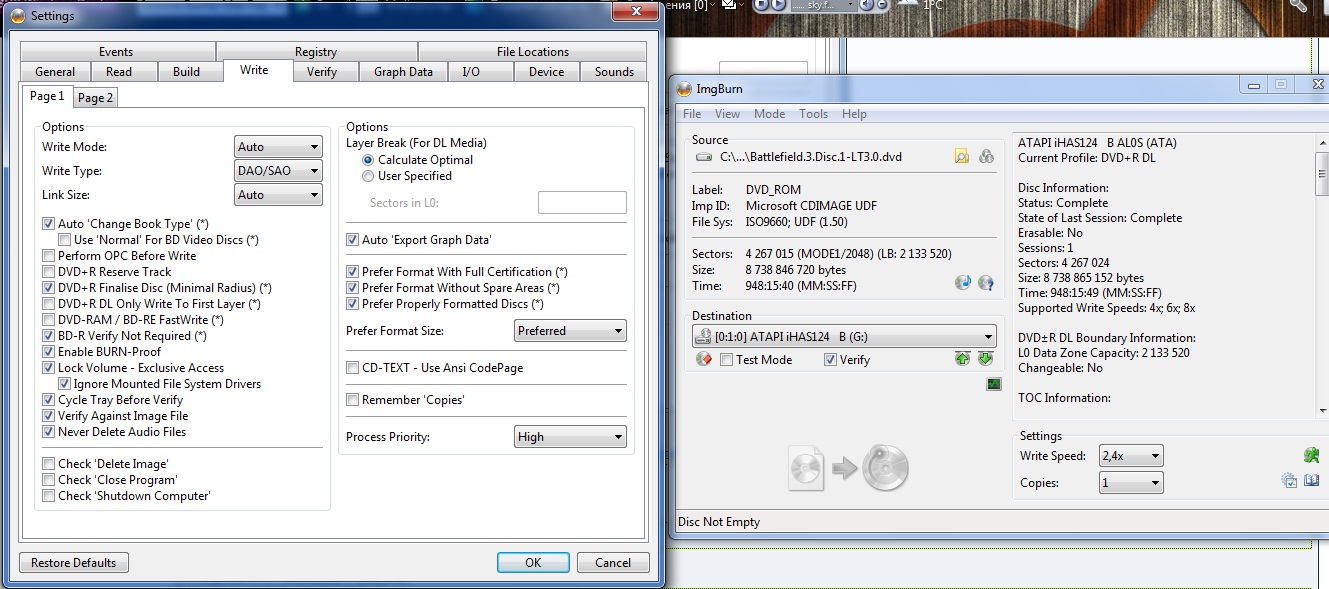Disable Enable BURN-Proof checkbox

click(49, 352)
